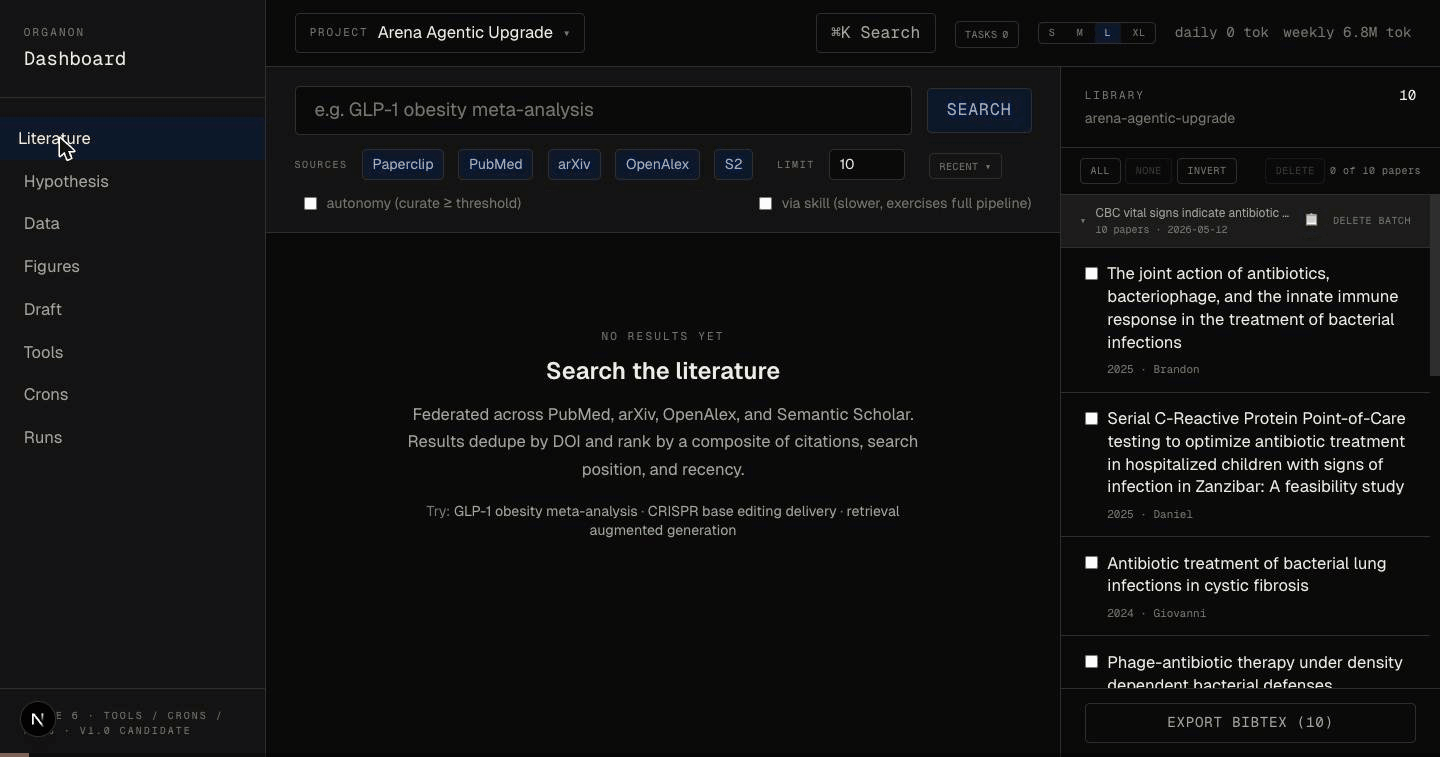The width and height of the screenshot is (1440, 757).
Task: Click the Search button
Action: point(979,110)
